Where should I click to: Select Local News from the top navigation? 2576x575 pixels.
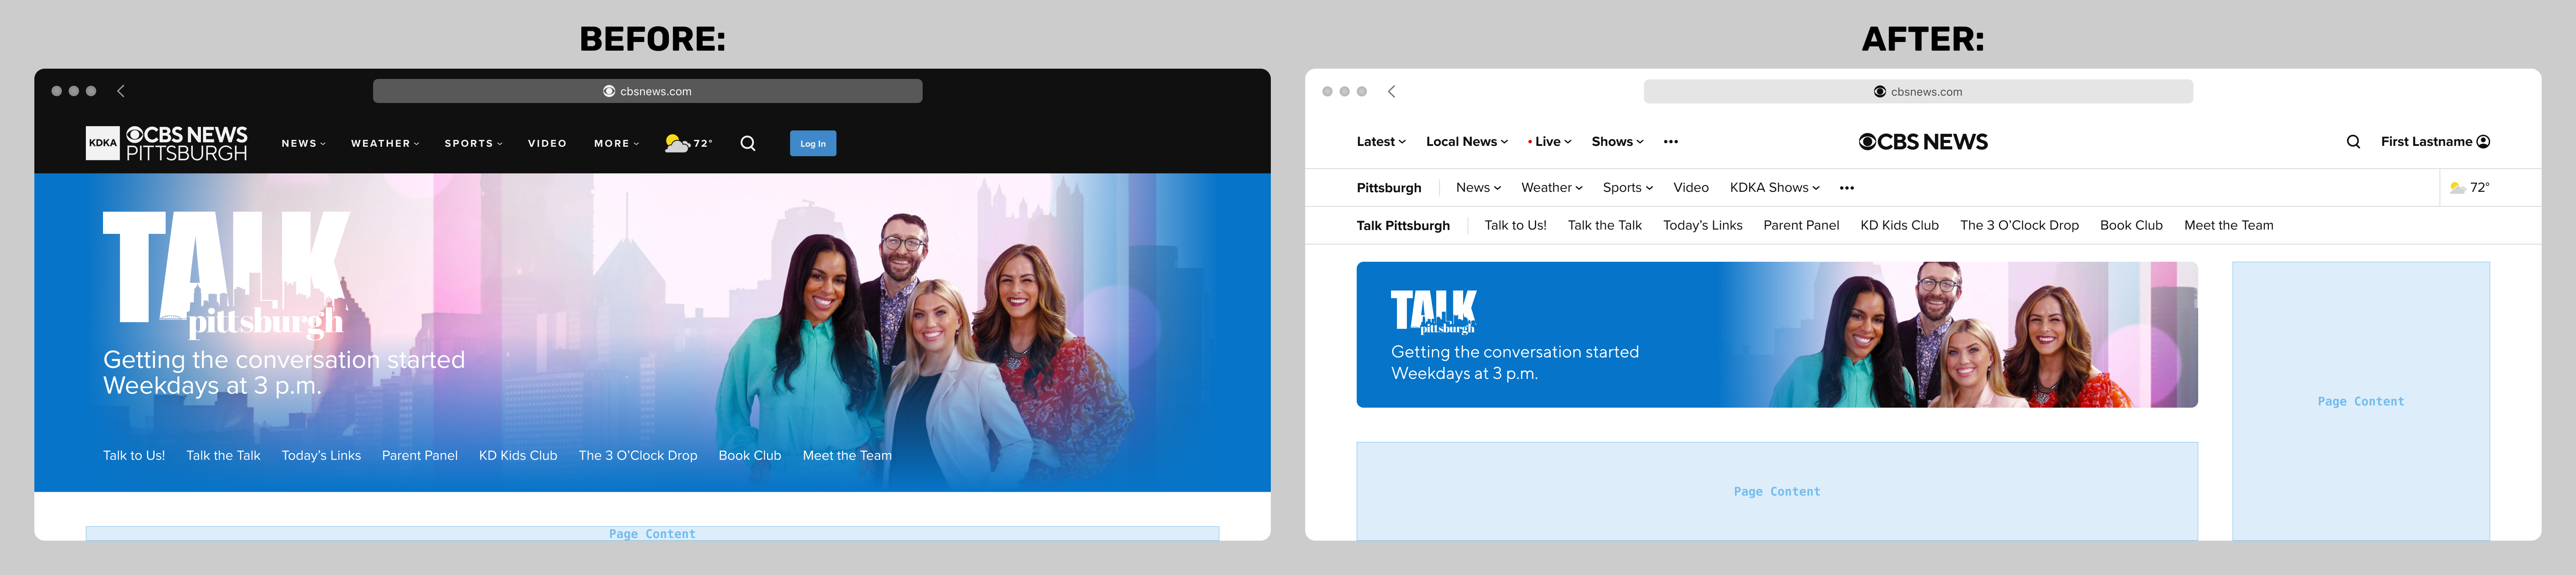click(x=1460, y=141)
